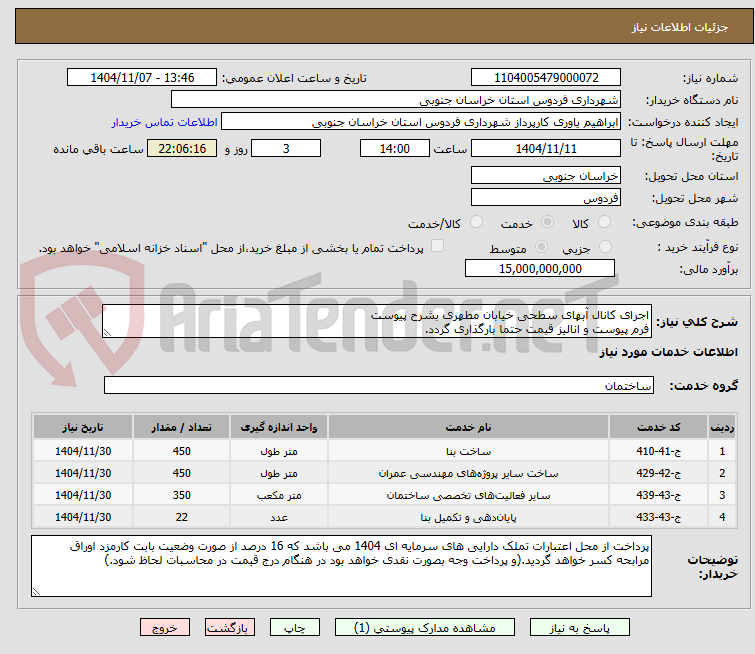Click service code ج-41-410 cell
This screenshot has height=654, width=755.
point(658,451)
